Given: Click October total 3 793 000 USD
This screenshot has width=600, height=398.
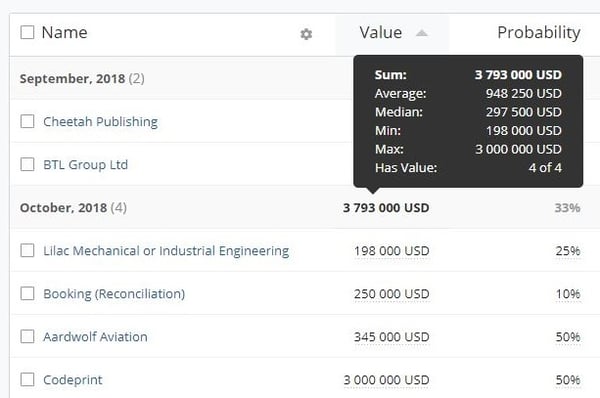Looking at the screenshot, I should pos(386,208).
